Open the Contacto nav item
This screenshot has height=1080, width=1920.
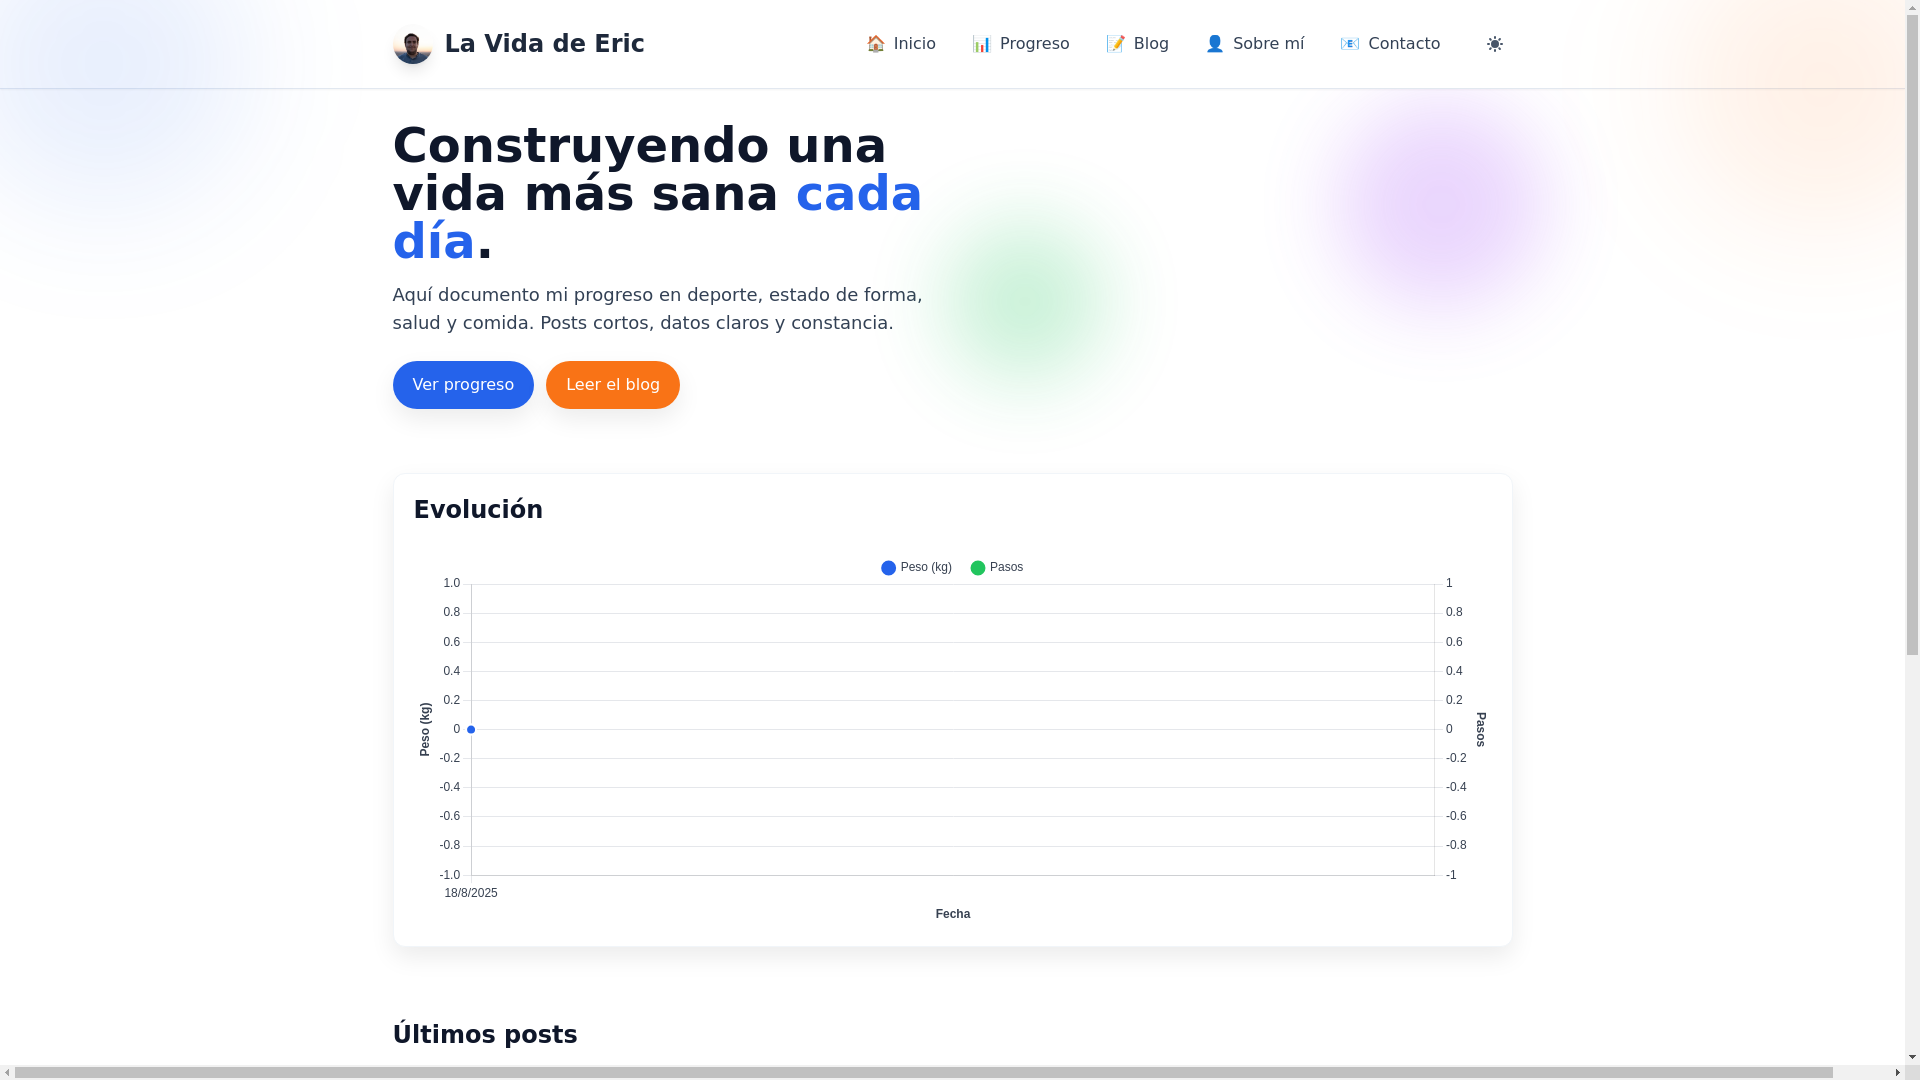(x=1390, y=44)
